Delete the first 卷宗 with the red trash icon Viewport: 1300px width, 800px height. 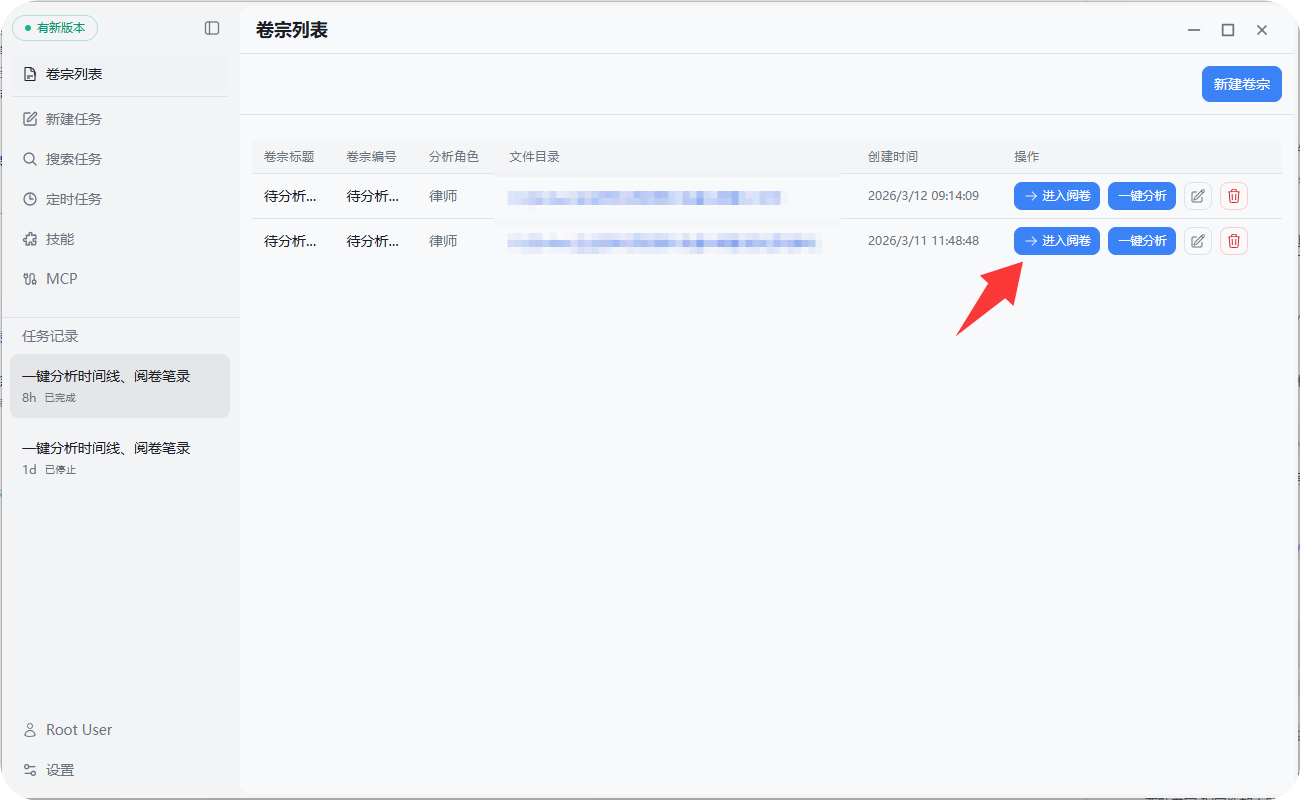coord(1233,196)
